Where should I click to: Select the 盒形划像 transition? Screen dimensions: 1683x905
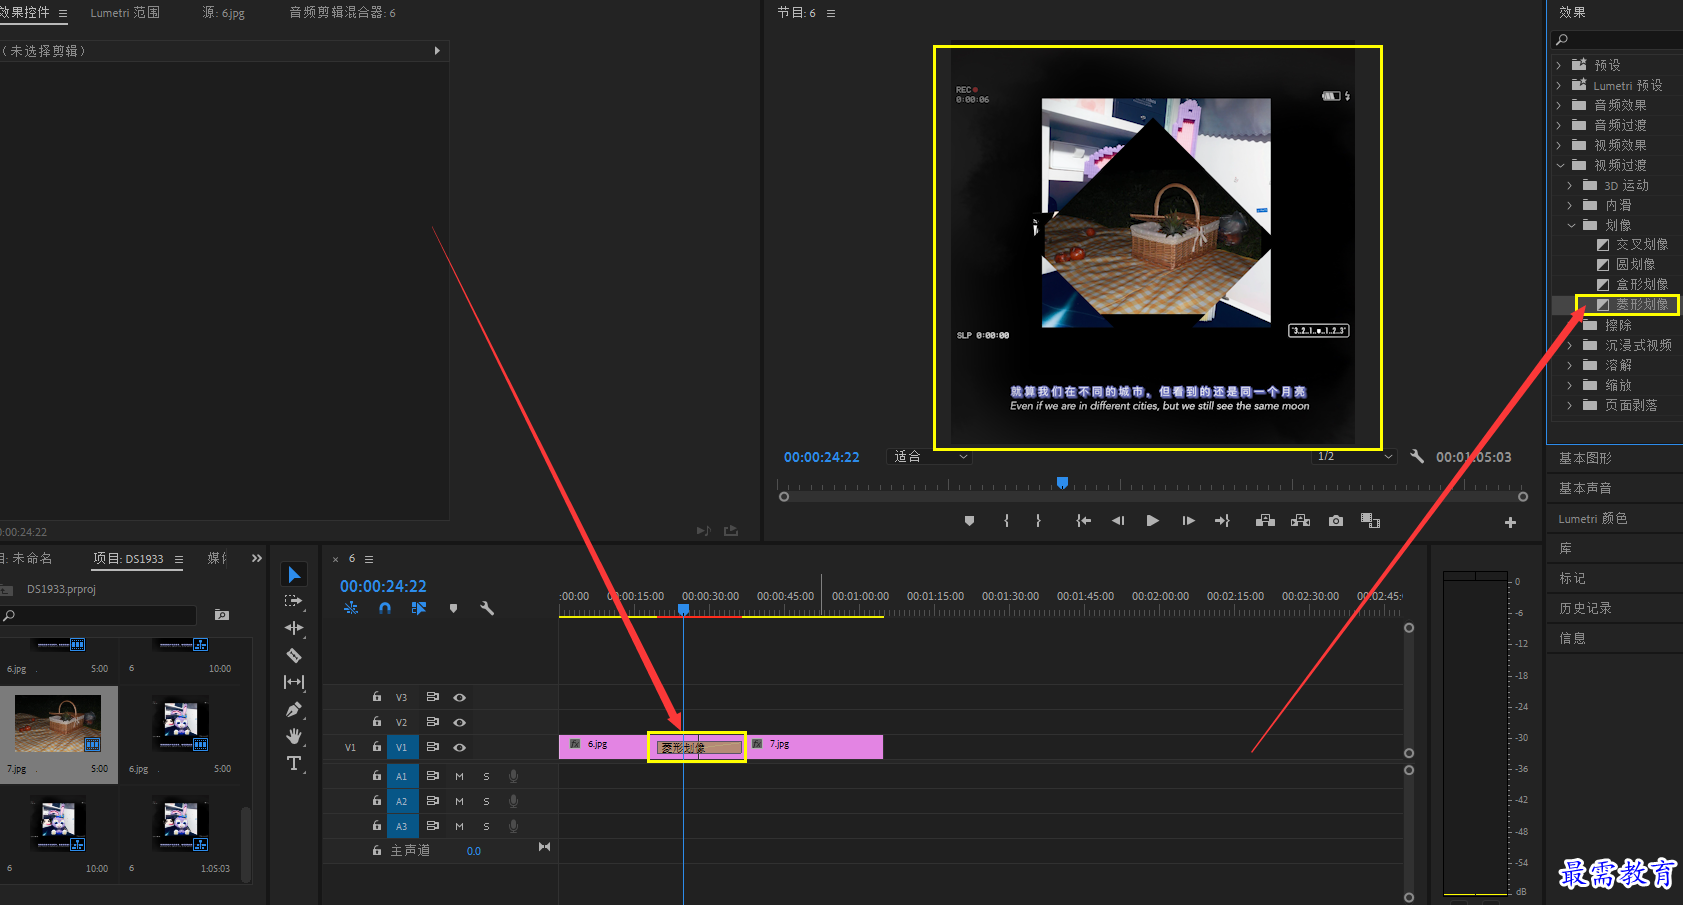coord(1642,284)
